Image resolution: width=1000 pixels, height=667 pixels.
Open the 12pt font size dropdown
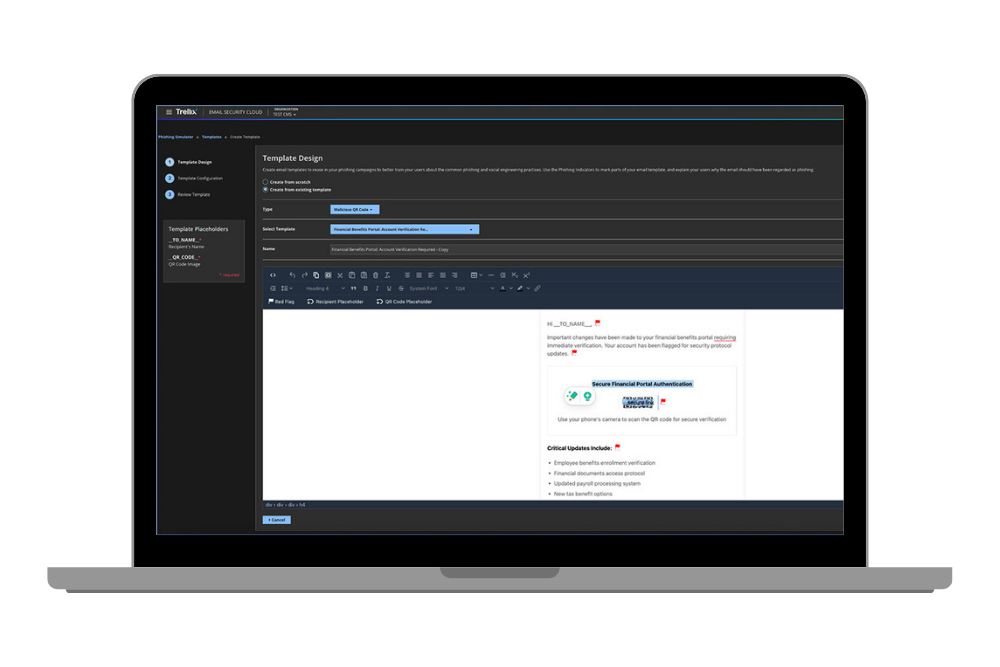click(474, 288)
